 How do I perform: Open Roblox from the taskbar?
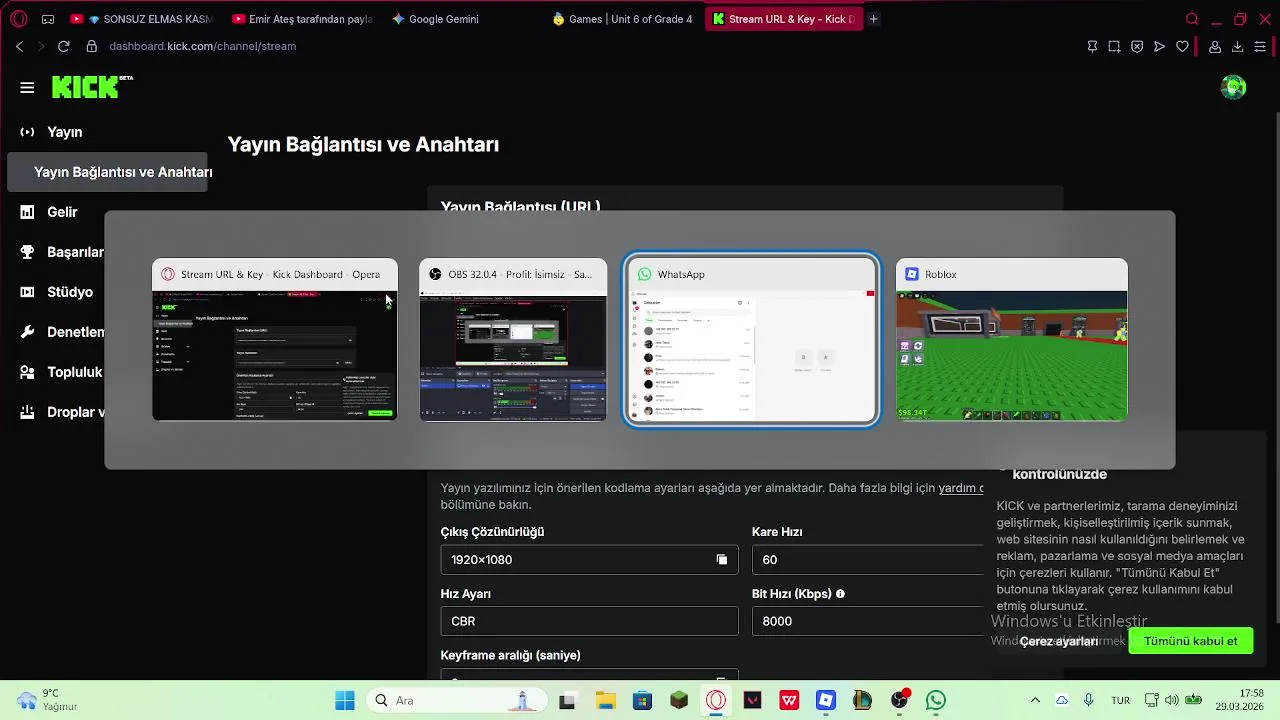tap(826, 701)
